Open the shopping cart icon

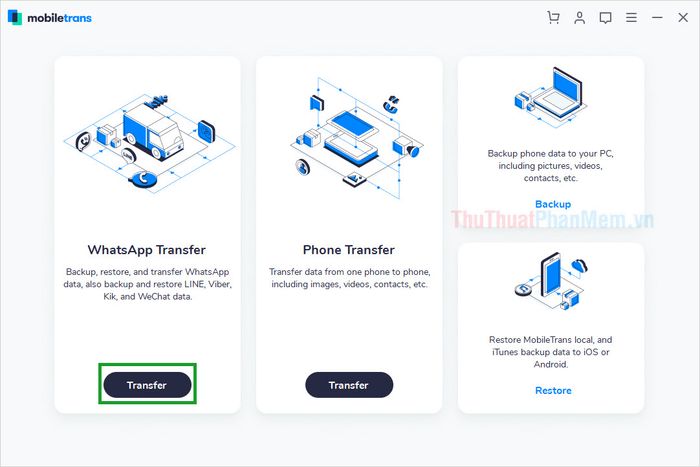(553, 18)
